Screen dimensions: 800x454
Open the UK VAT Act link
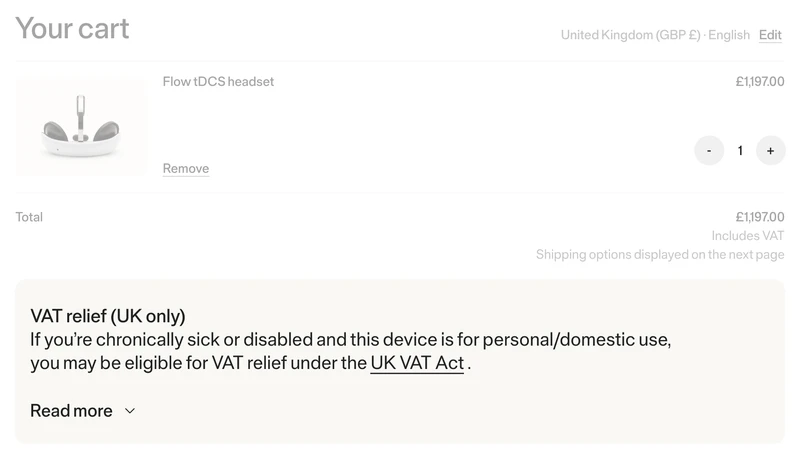click(417, 363)
